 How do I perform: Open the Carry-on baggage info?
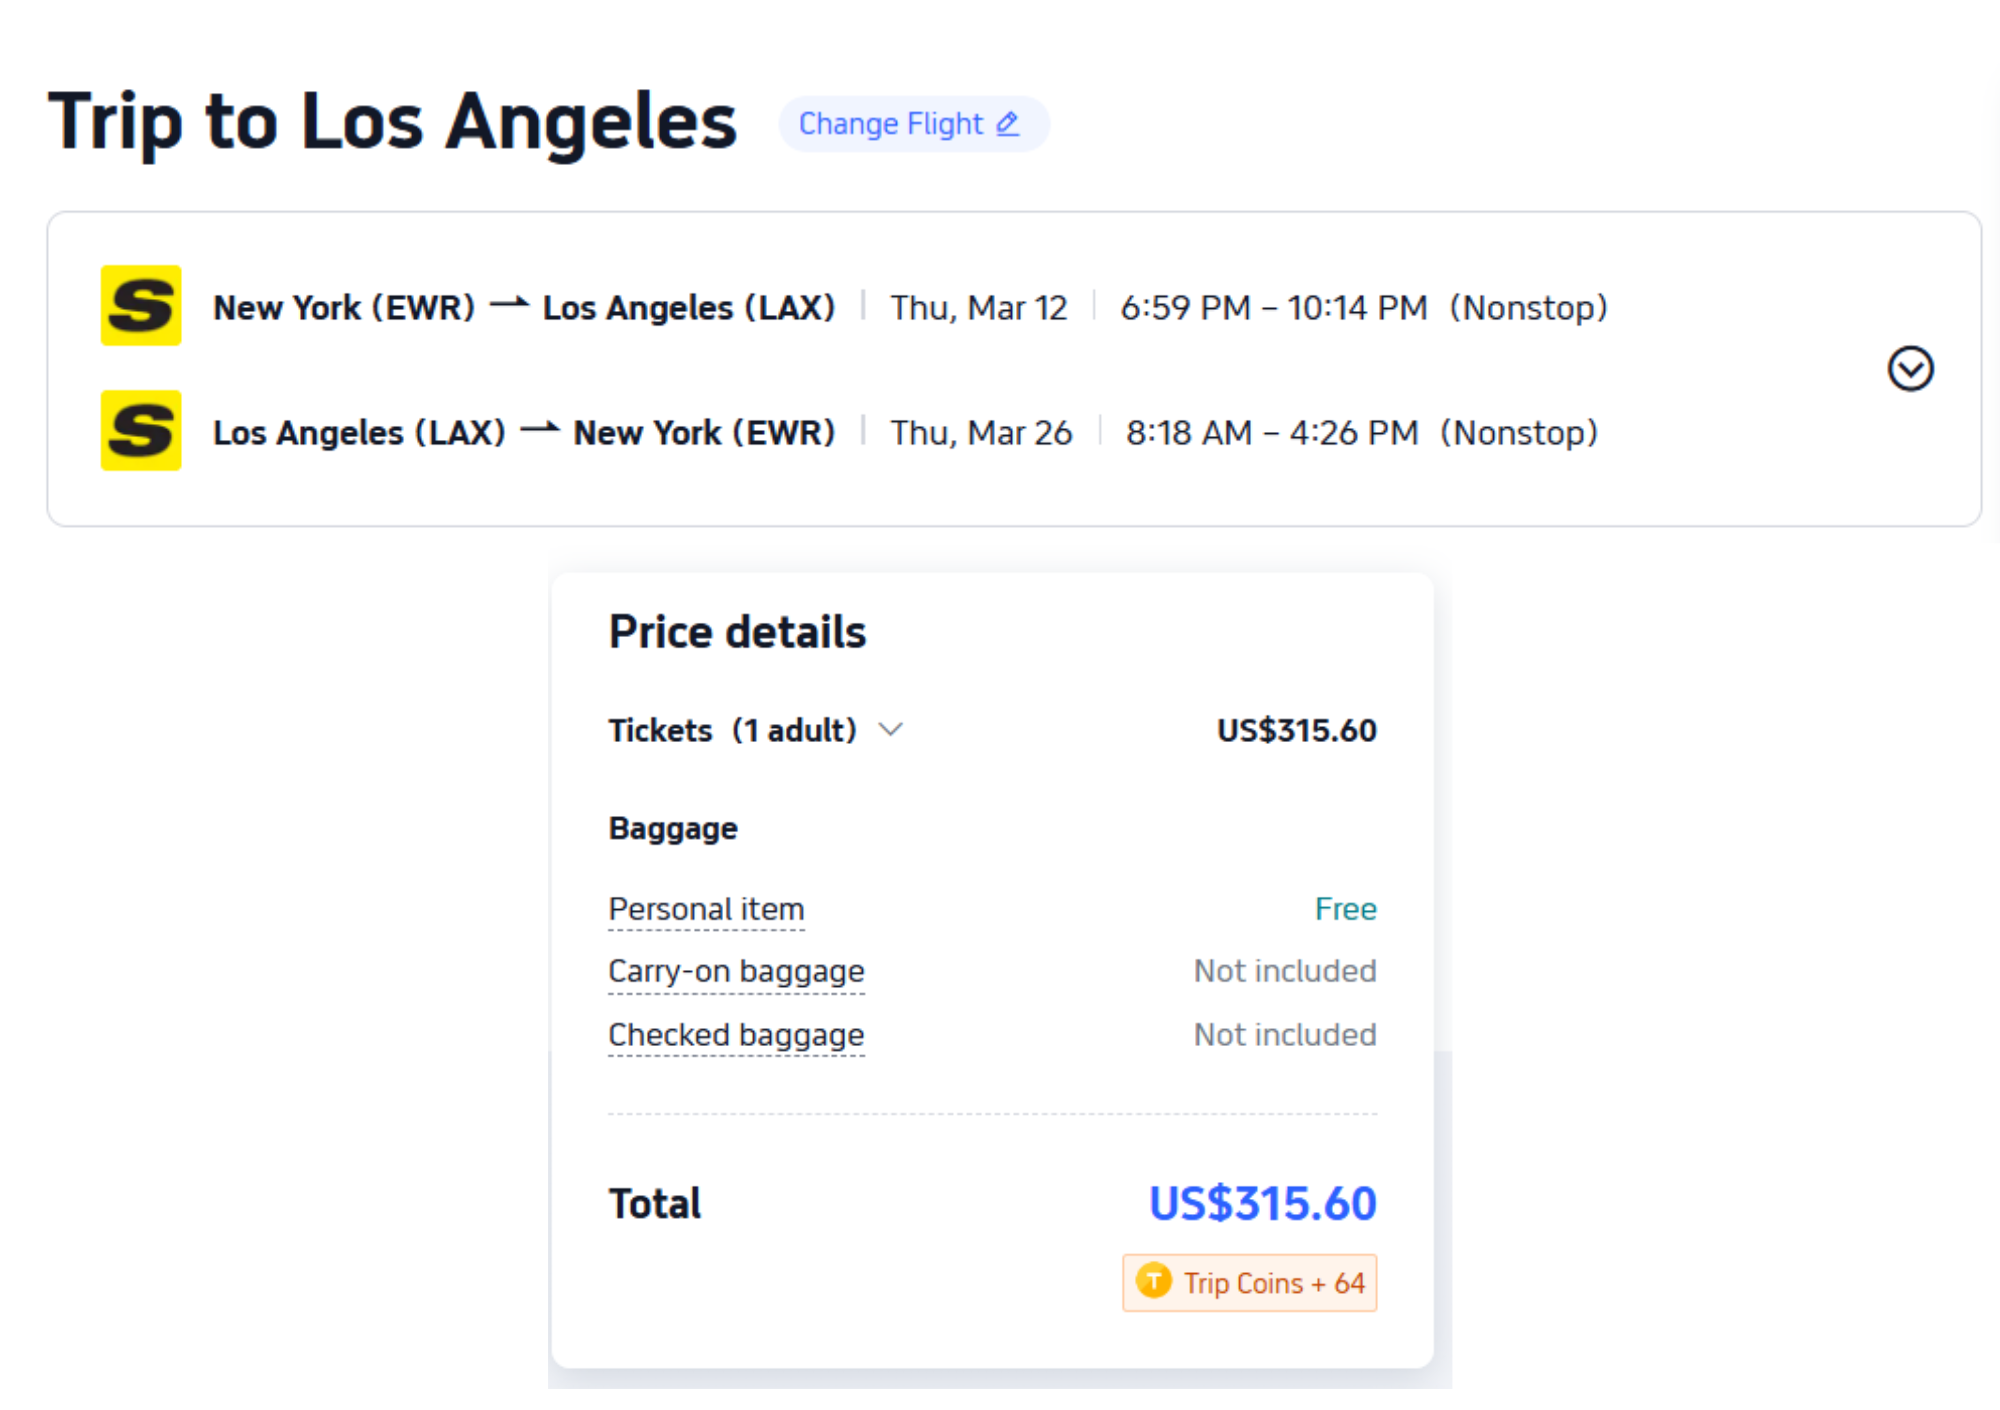(x=736, y=971)
